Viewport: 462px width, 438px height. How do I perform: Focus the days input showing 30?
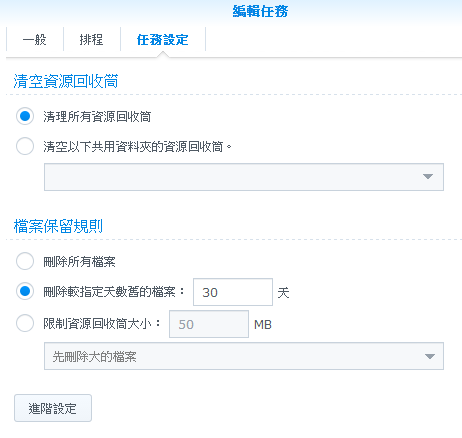233,292
